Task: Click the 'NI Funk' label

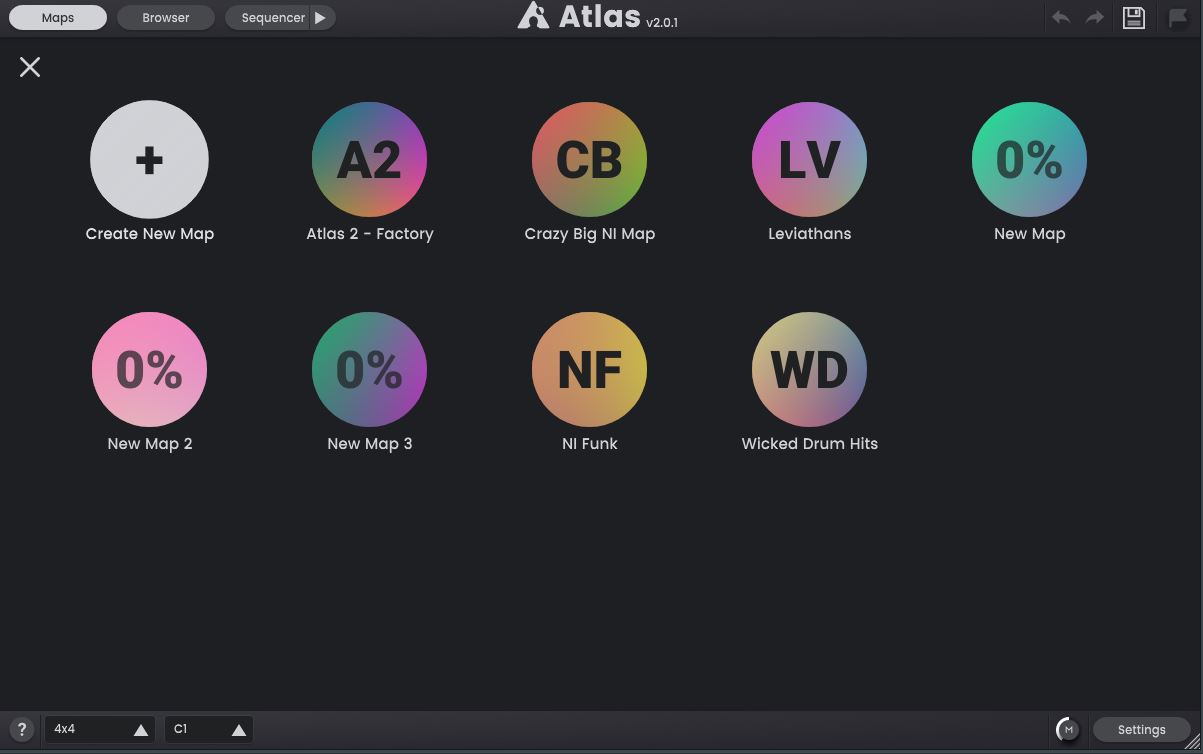Action: (x=590, y=444)
